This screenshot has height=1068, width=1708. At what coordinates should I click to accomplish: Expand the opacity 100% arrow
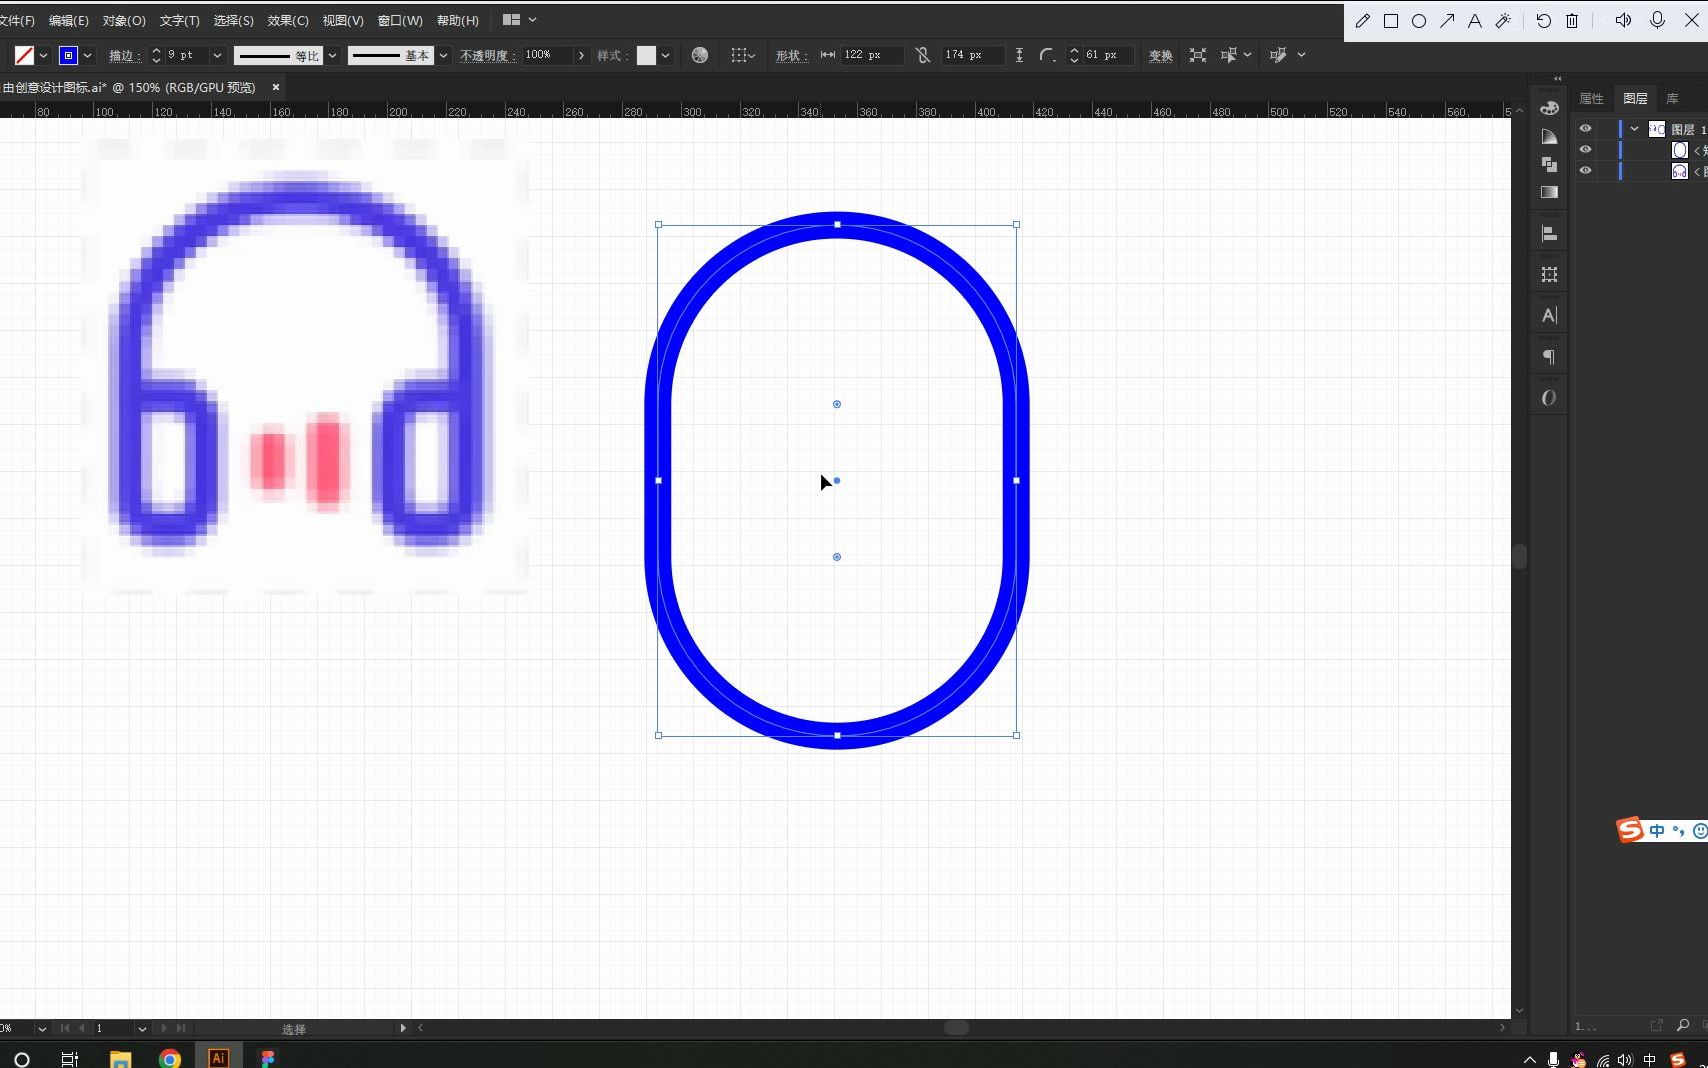pos(581,56)
